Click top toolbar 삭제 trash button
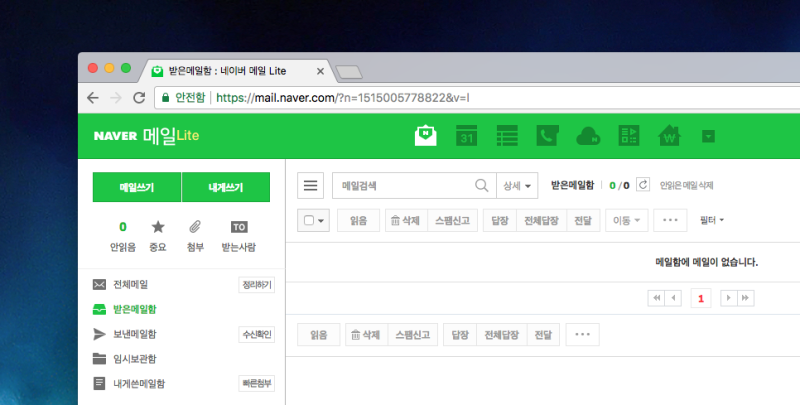The width and height of the screenshot is (800, 405). (406, 220)
